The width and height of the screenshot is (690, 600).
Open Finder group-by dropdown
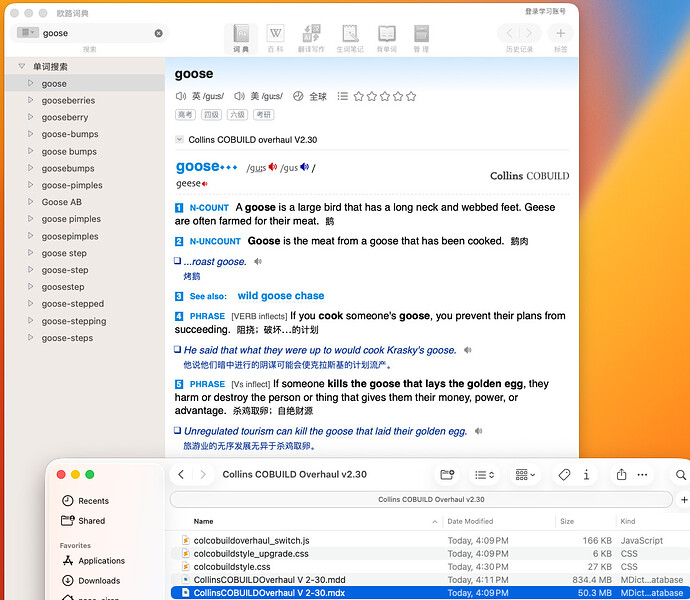point(525,475)
